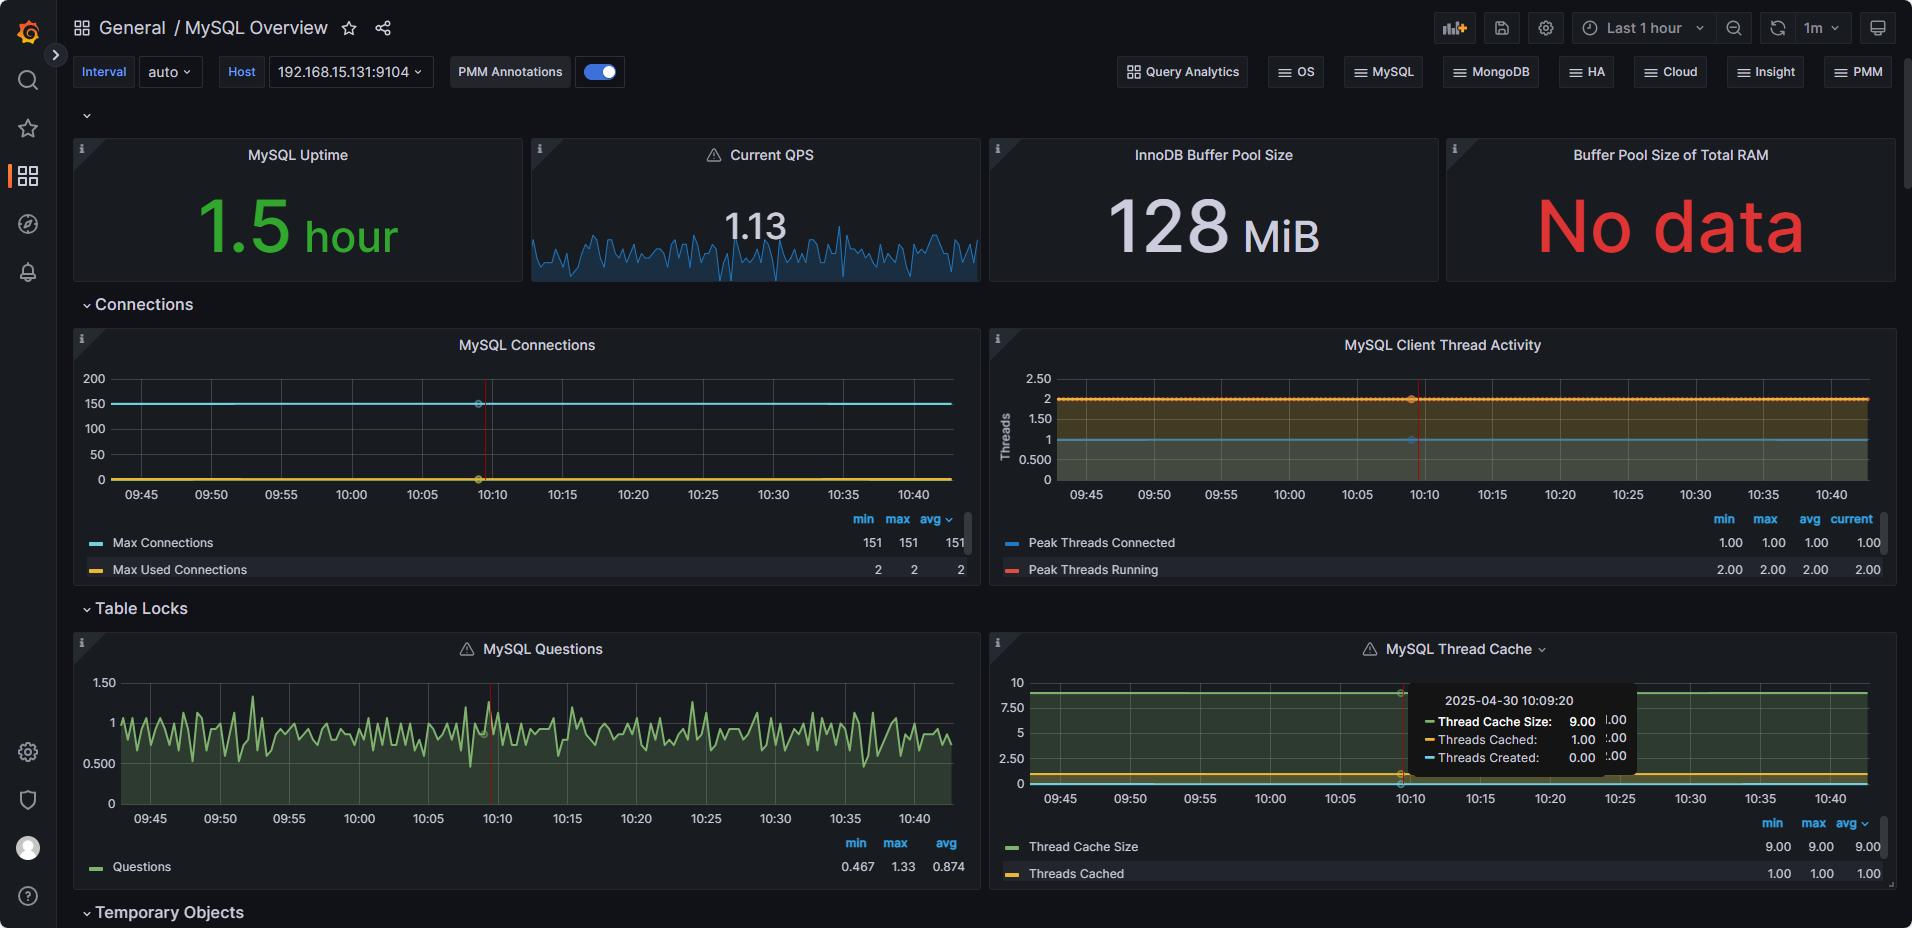Open dashboard settings gear

click(1546, 28)
